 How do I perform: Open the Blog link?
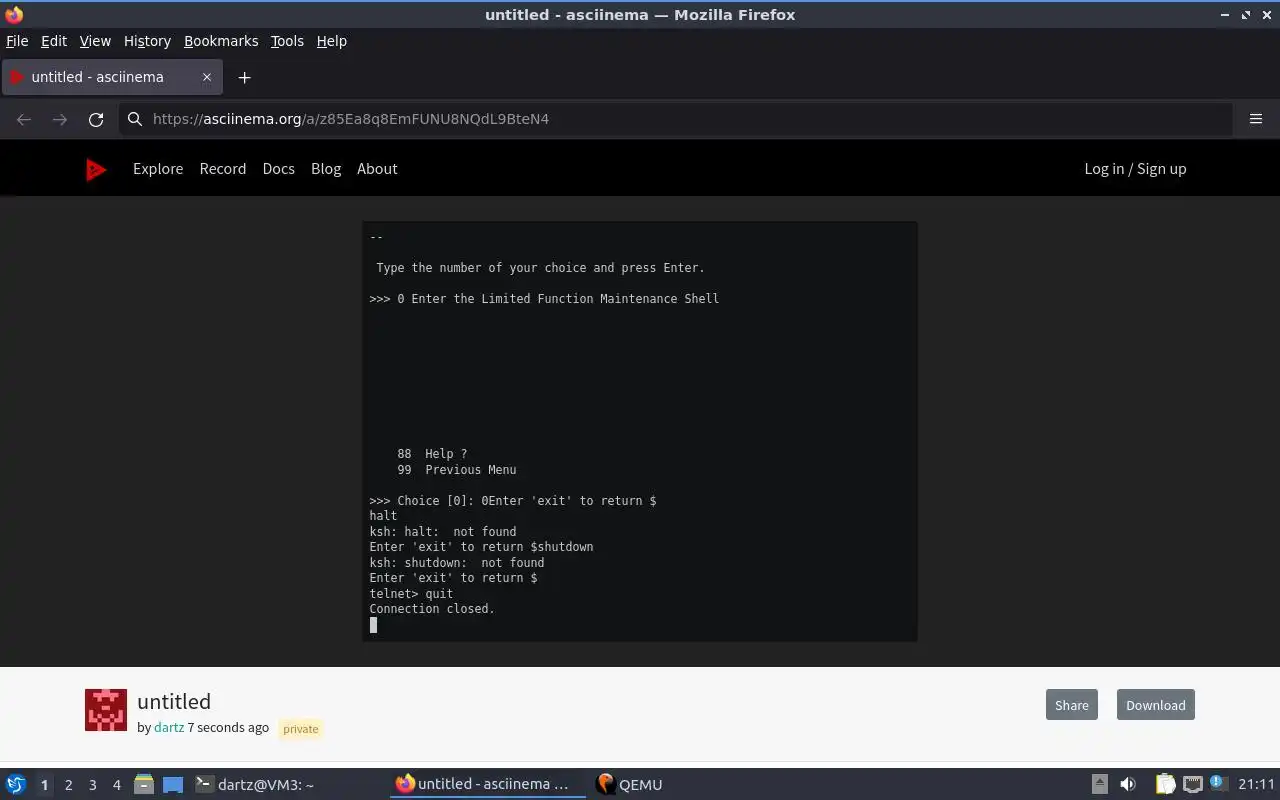326,169
